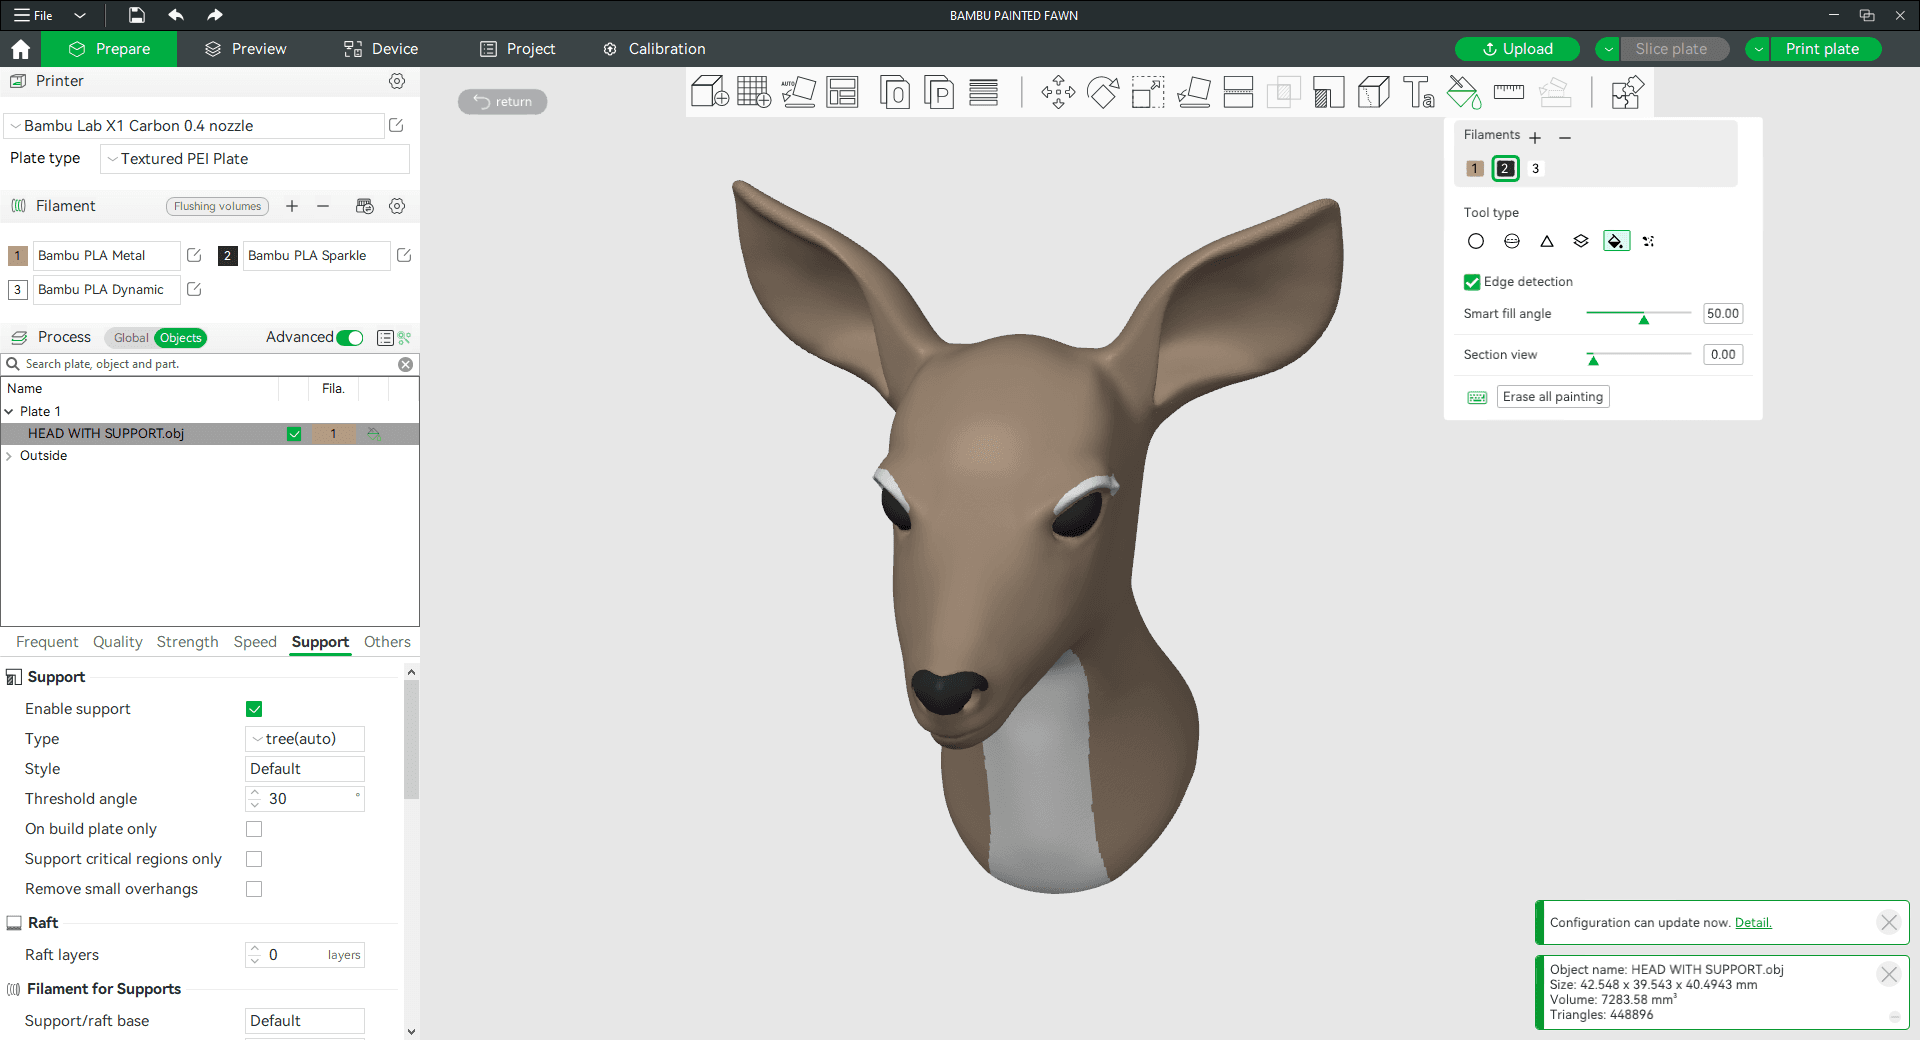Click the Upload button
The image size is (1920, 1040).
(1517, 49)
